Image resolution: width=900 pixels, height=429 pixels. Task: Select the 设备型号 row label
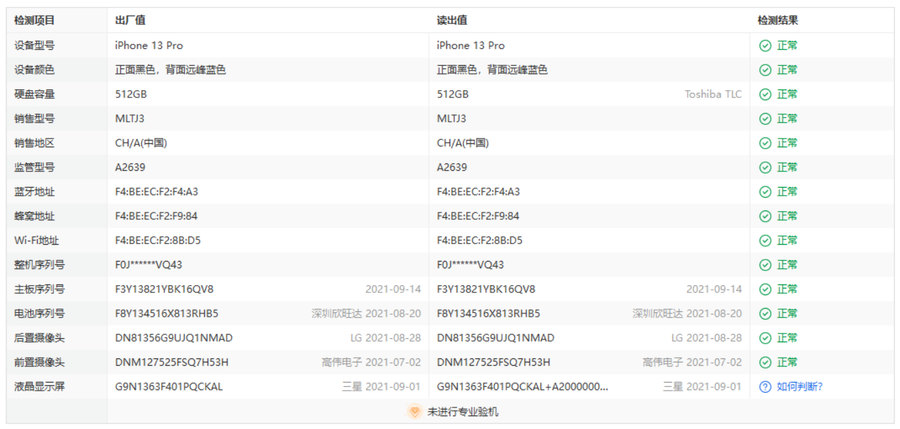pyautogui.click(x=34, y=45)
